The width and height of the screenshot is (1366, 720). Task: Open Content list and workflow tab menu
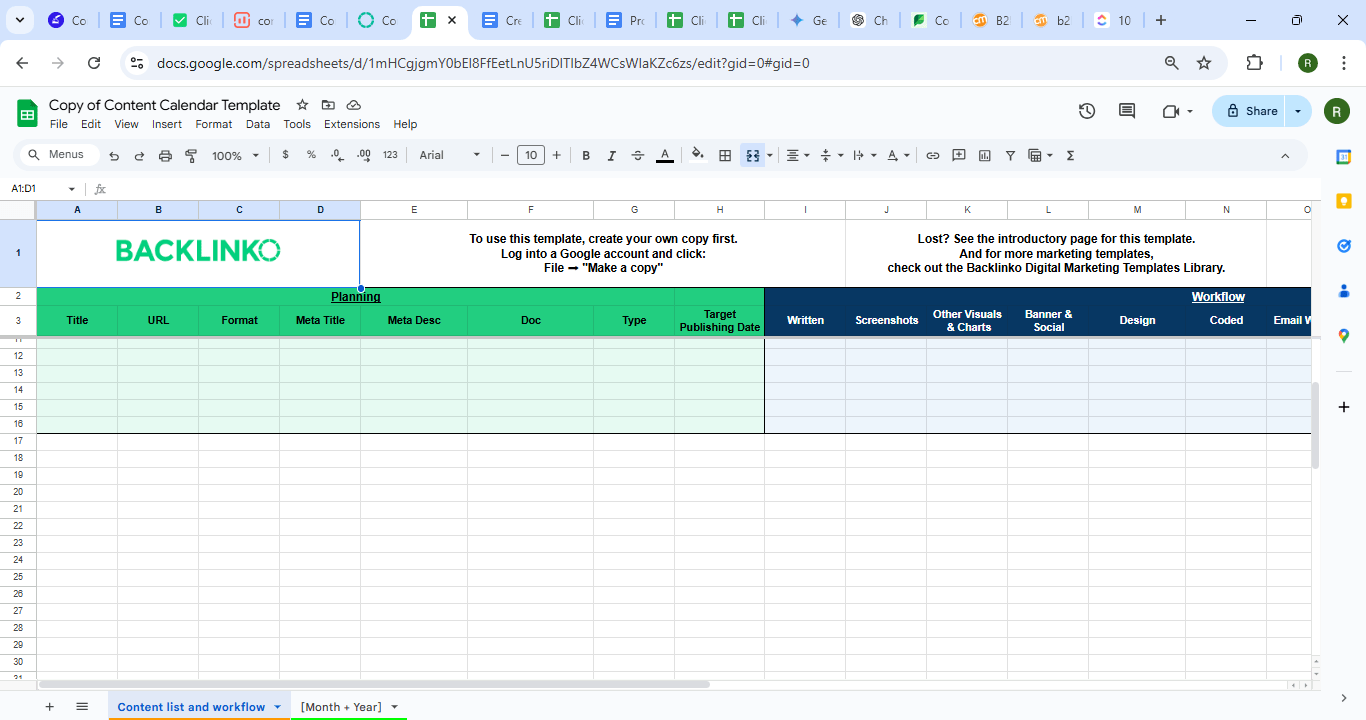coord(277,707)
